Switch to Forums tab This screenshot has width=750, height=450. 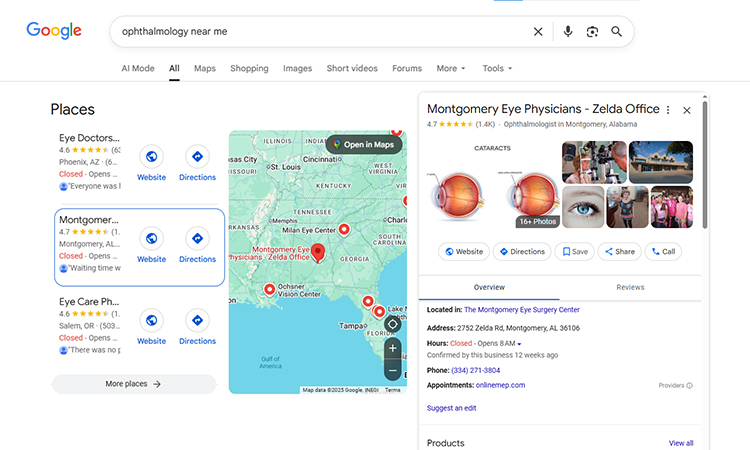[407, 68]
